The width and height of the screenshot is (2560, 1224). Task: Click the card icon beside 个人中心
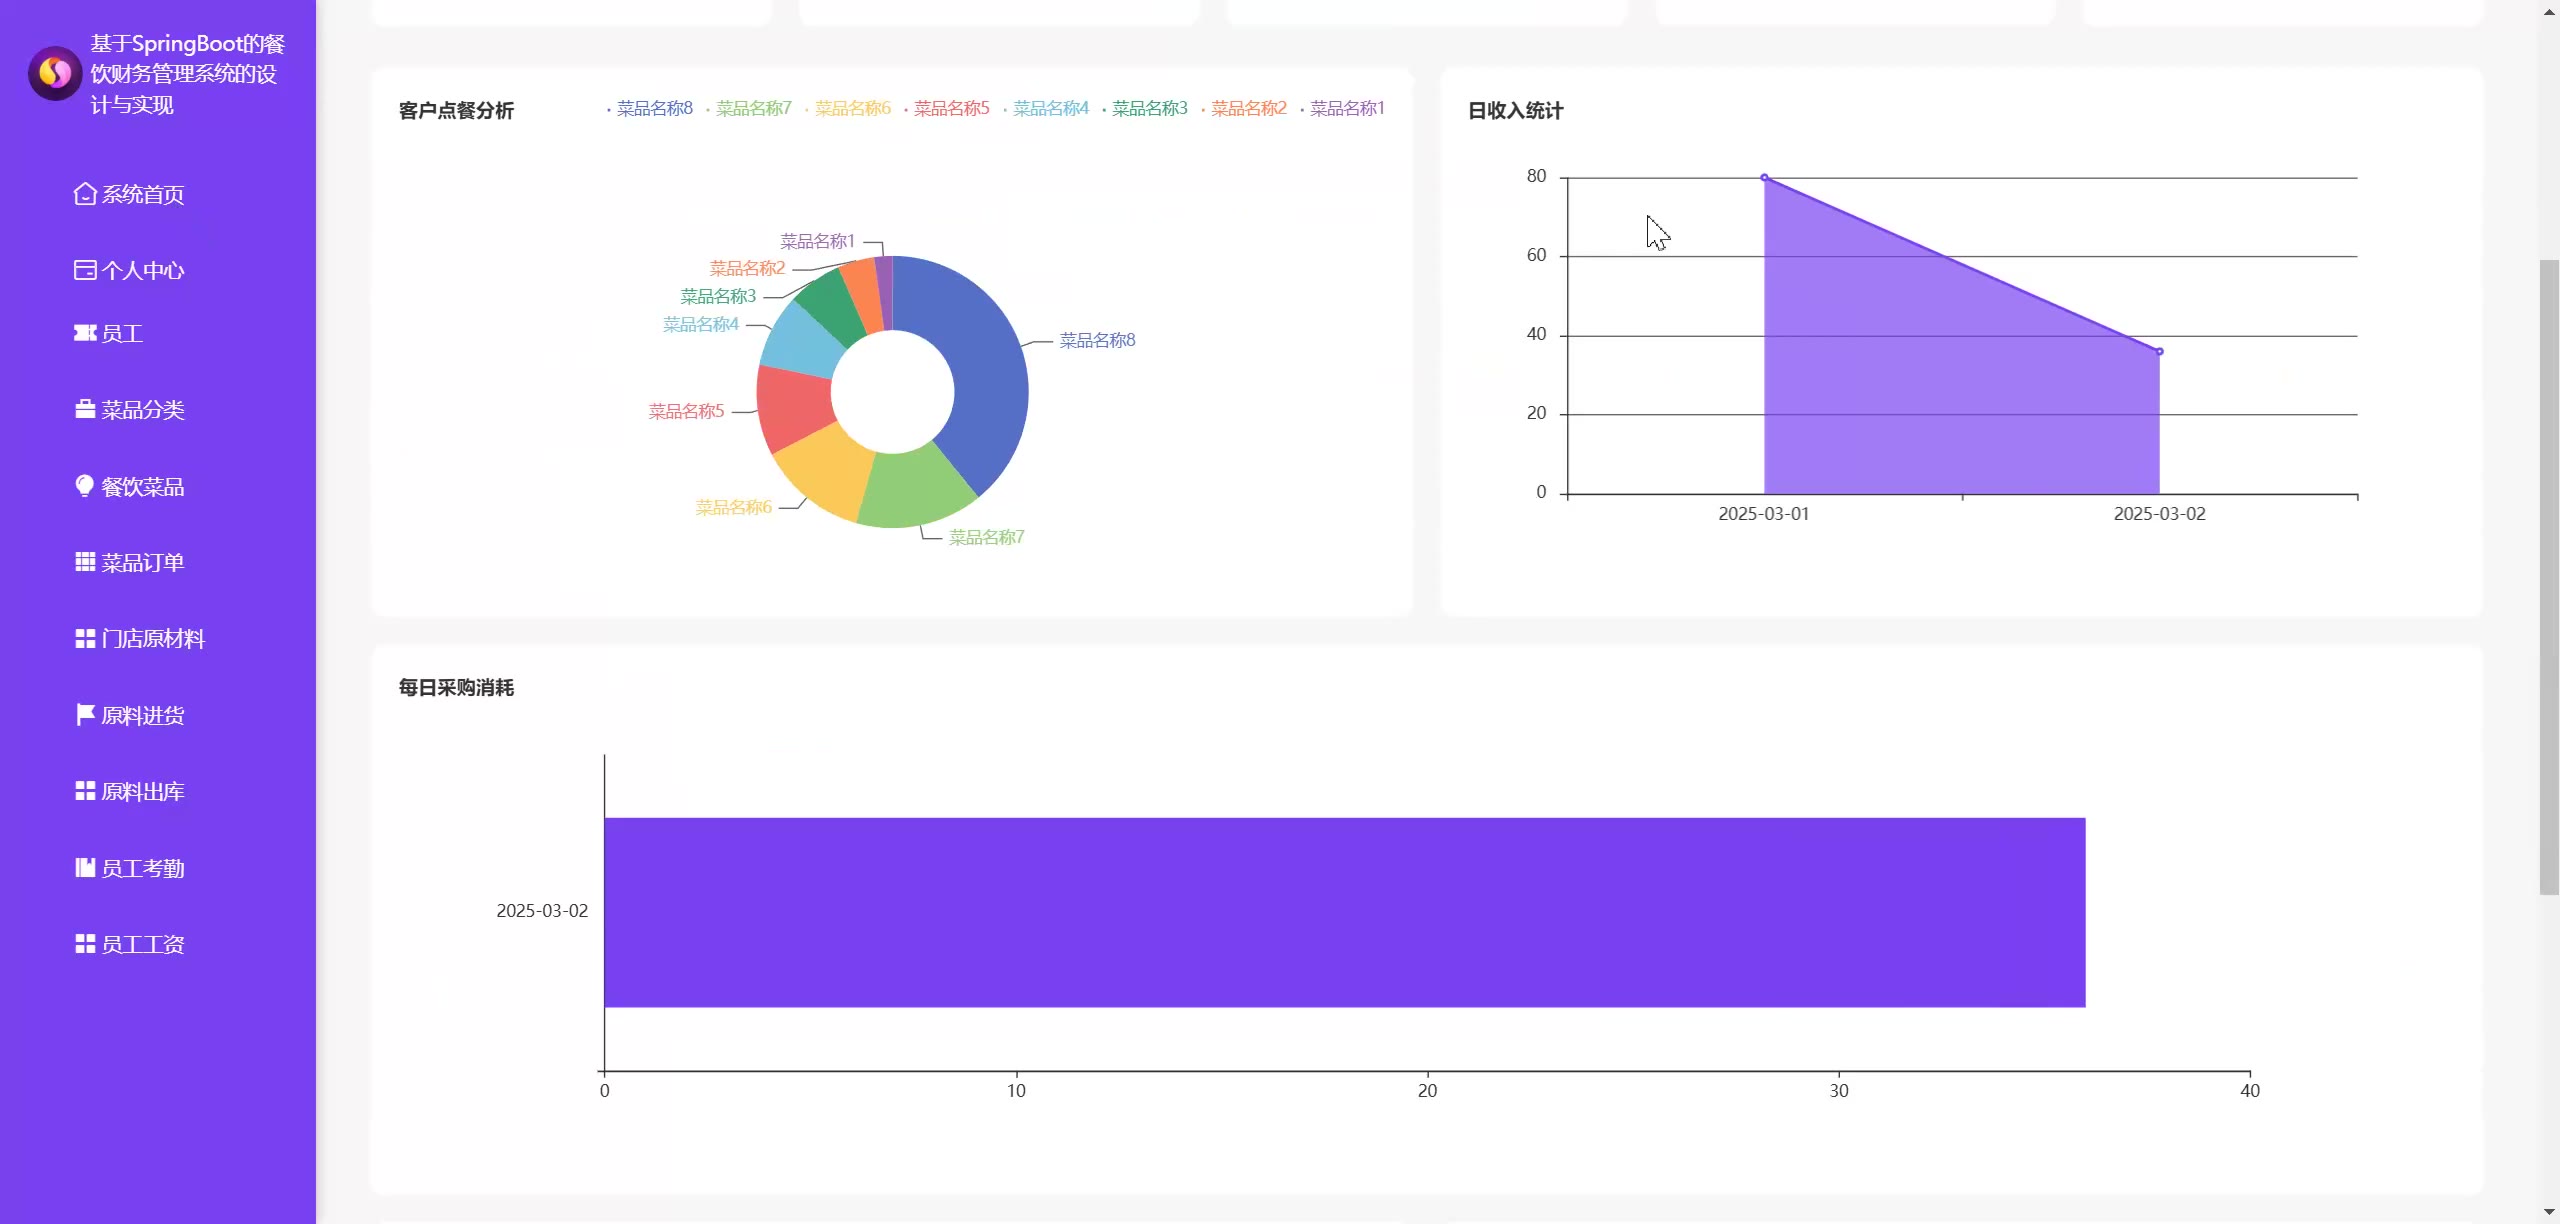click(x=85, y=270)
